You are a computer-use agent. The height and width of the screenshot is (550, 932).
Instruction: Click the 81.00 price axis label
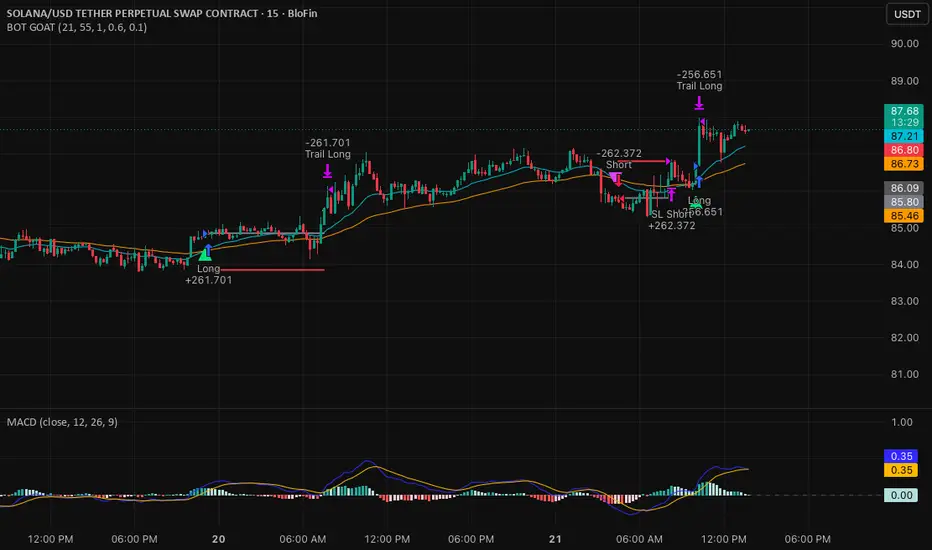point(905,375)
